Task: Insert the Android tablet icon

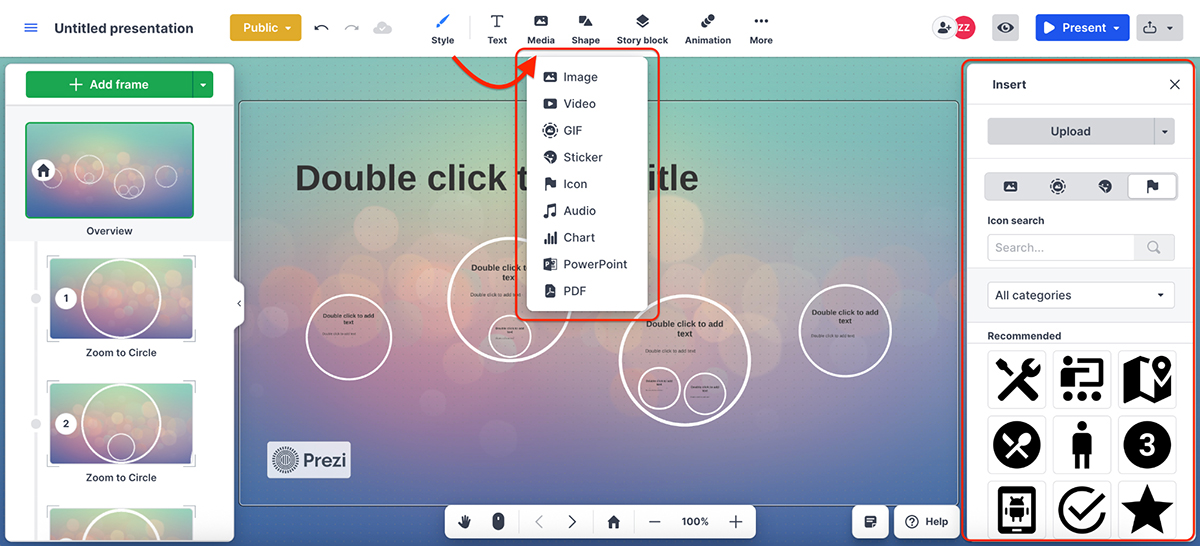Action: click(1017, 510)
